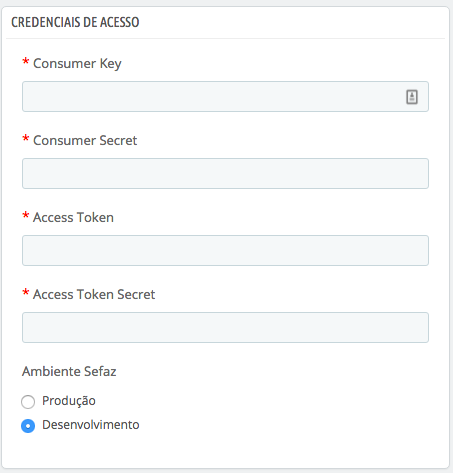Click the Desenvolvimento option label text
The height and width of the screenshot is (473, 453).
pos(91,425)
